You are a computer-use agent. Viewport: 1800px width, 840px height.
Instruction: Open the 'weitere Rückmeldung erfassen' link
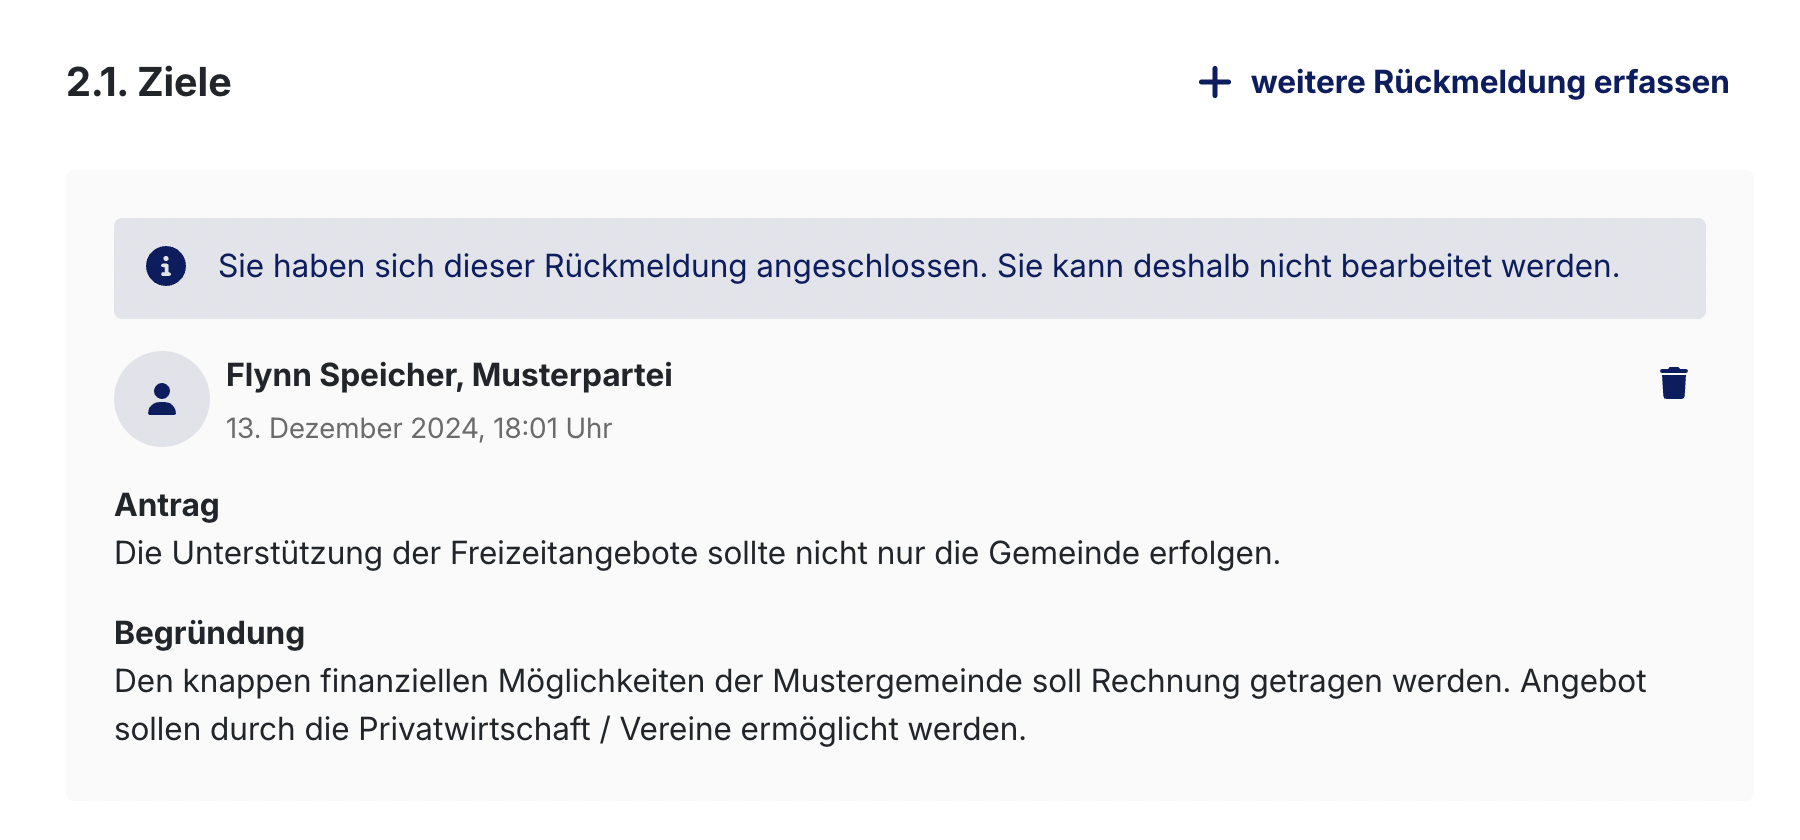click(1489, 82)
